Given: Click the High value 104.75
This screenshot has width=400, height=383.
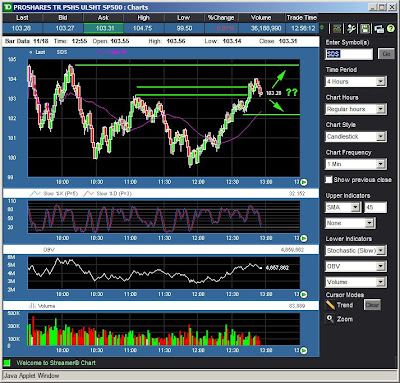Looking at the screenshot, I should [142, 28].
